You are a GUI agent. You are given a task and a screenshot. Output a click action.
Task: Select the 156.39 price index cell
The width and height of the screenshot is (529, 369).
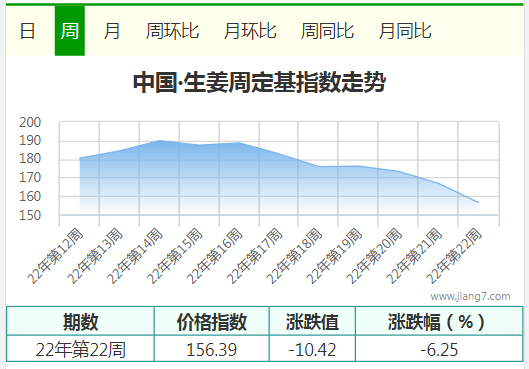click(x=212, y=349)
